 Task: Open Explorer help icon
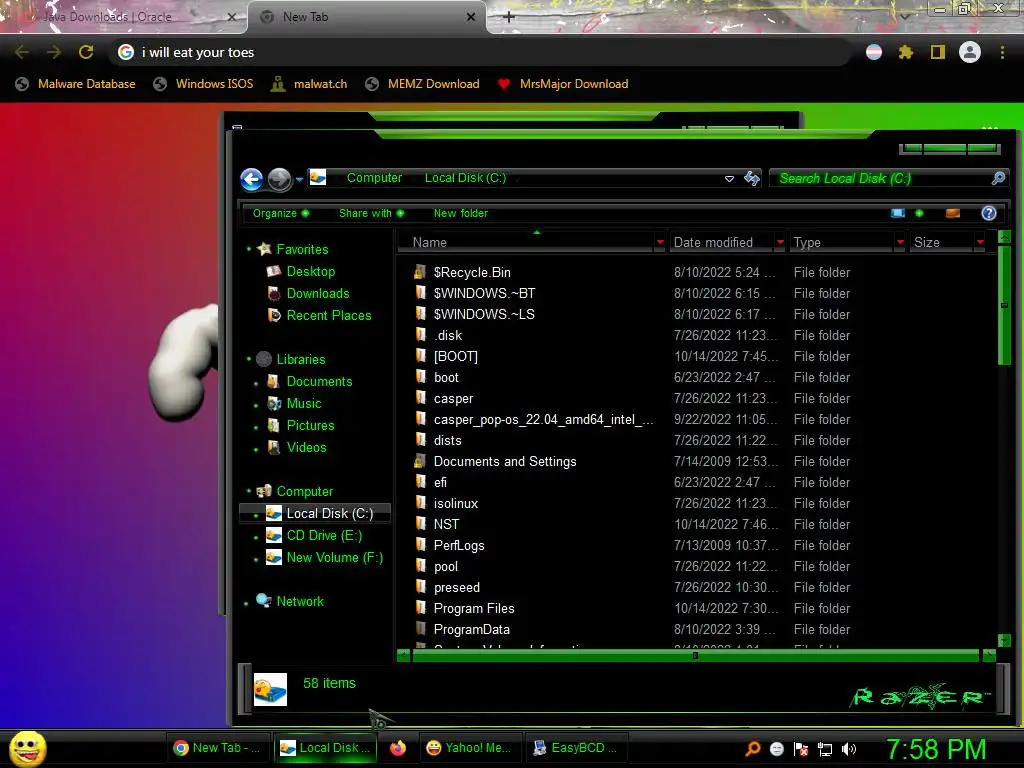click(989, 213)
